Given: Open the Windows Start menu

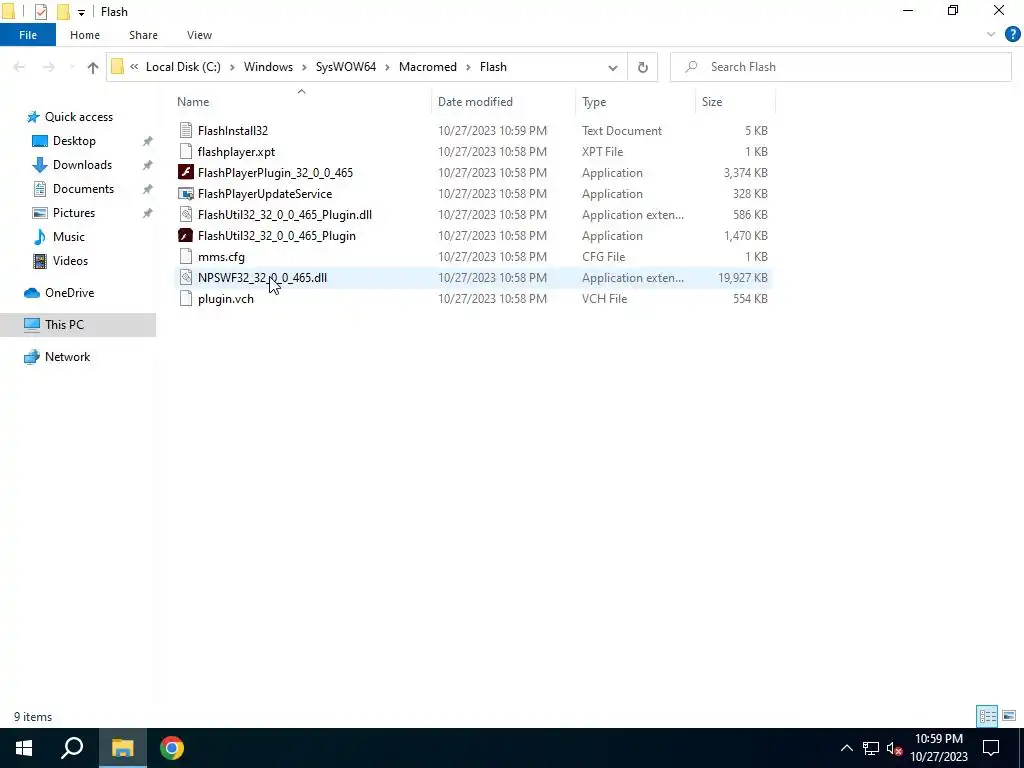Looking at the screenshot, I should (24, 748).
